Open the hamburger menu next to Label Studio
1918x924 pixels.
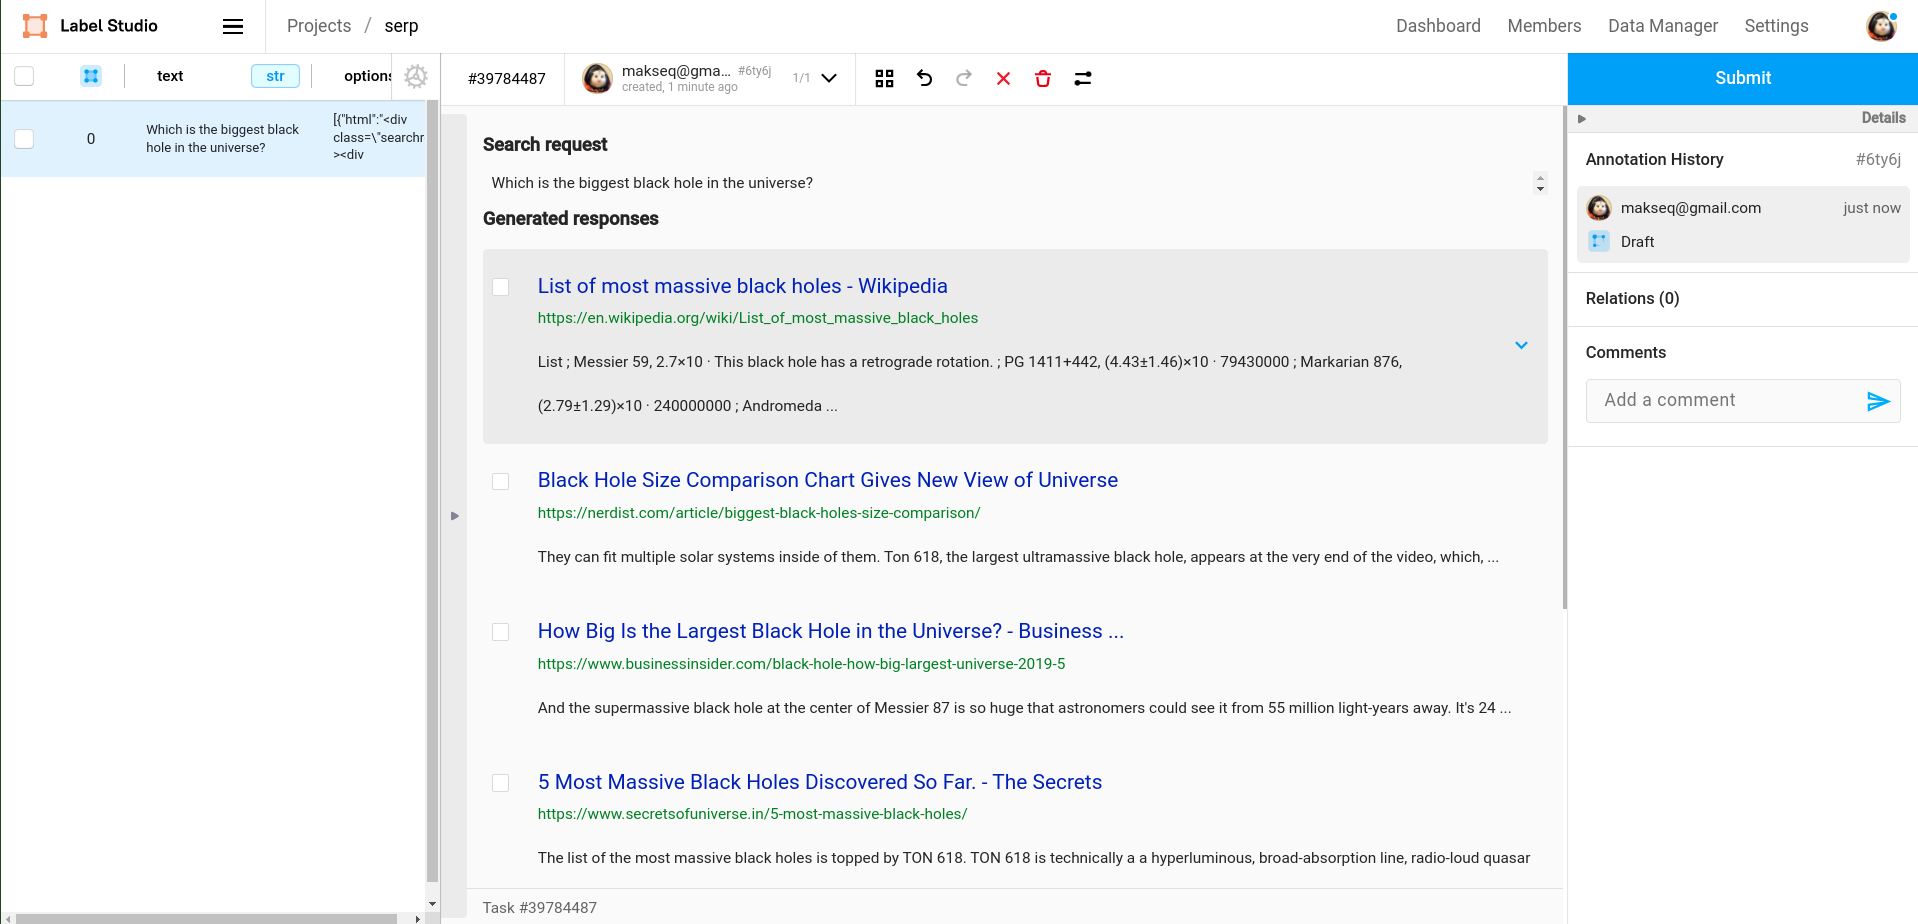tap(232, 26)
